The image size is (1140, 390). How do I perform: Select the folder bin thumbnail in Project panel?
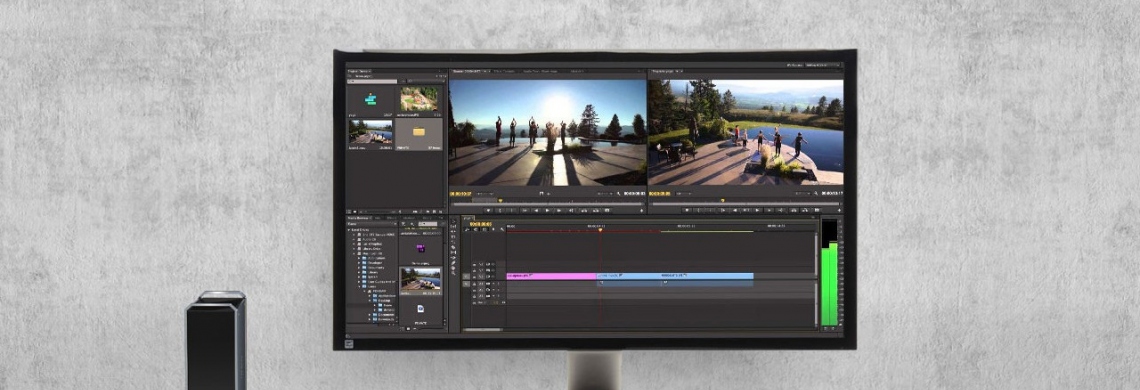419,132
